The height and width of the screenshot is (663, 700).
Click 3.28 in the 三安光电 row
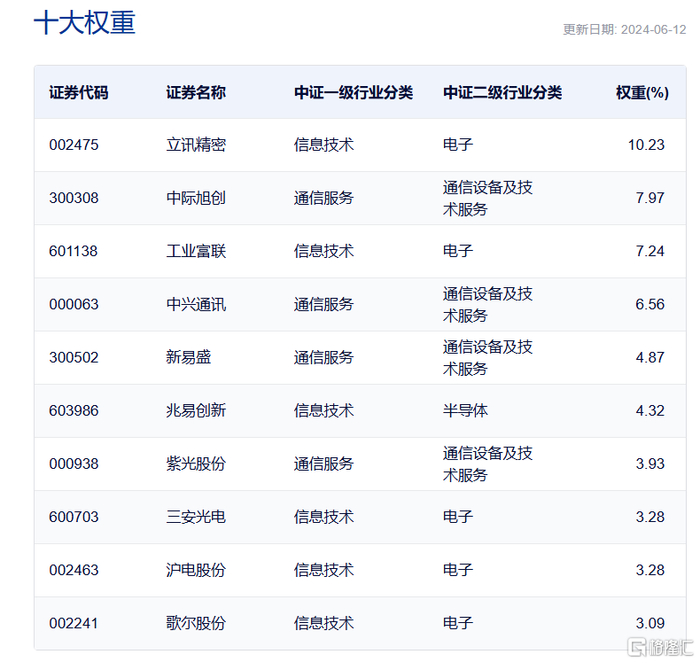click(x=650, y=517)
